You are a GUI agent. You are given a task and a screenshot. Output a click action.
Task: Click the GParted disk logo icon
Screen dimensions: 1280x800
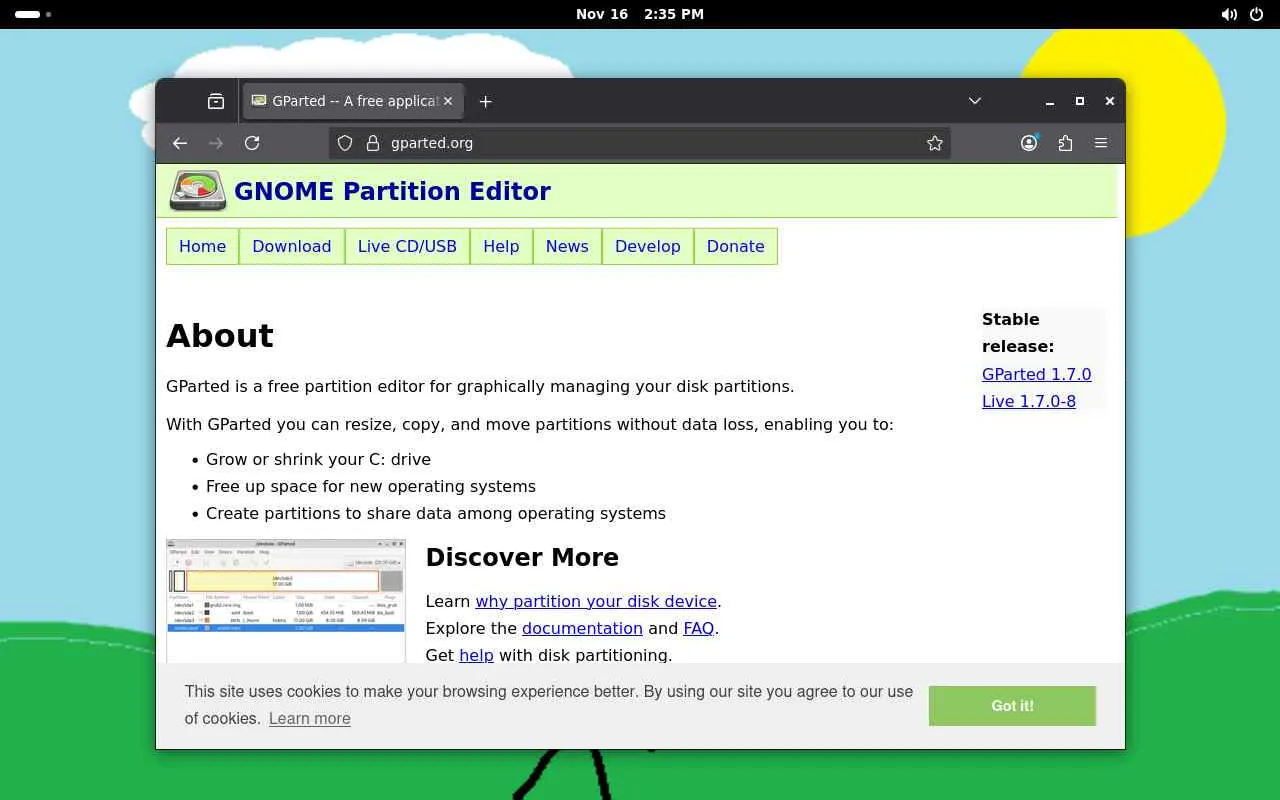click(x=198, y=190)
